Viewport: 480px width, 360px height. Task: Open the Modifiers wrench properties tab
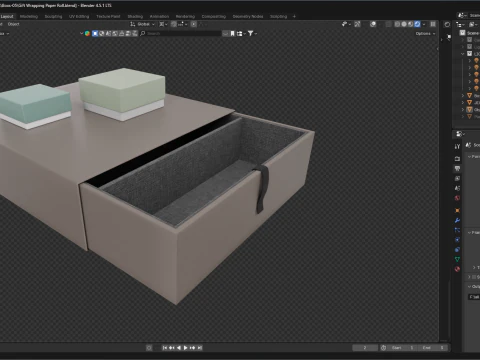[457, 220]
